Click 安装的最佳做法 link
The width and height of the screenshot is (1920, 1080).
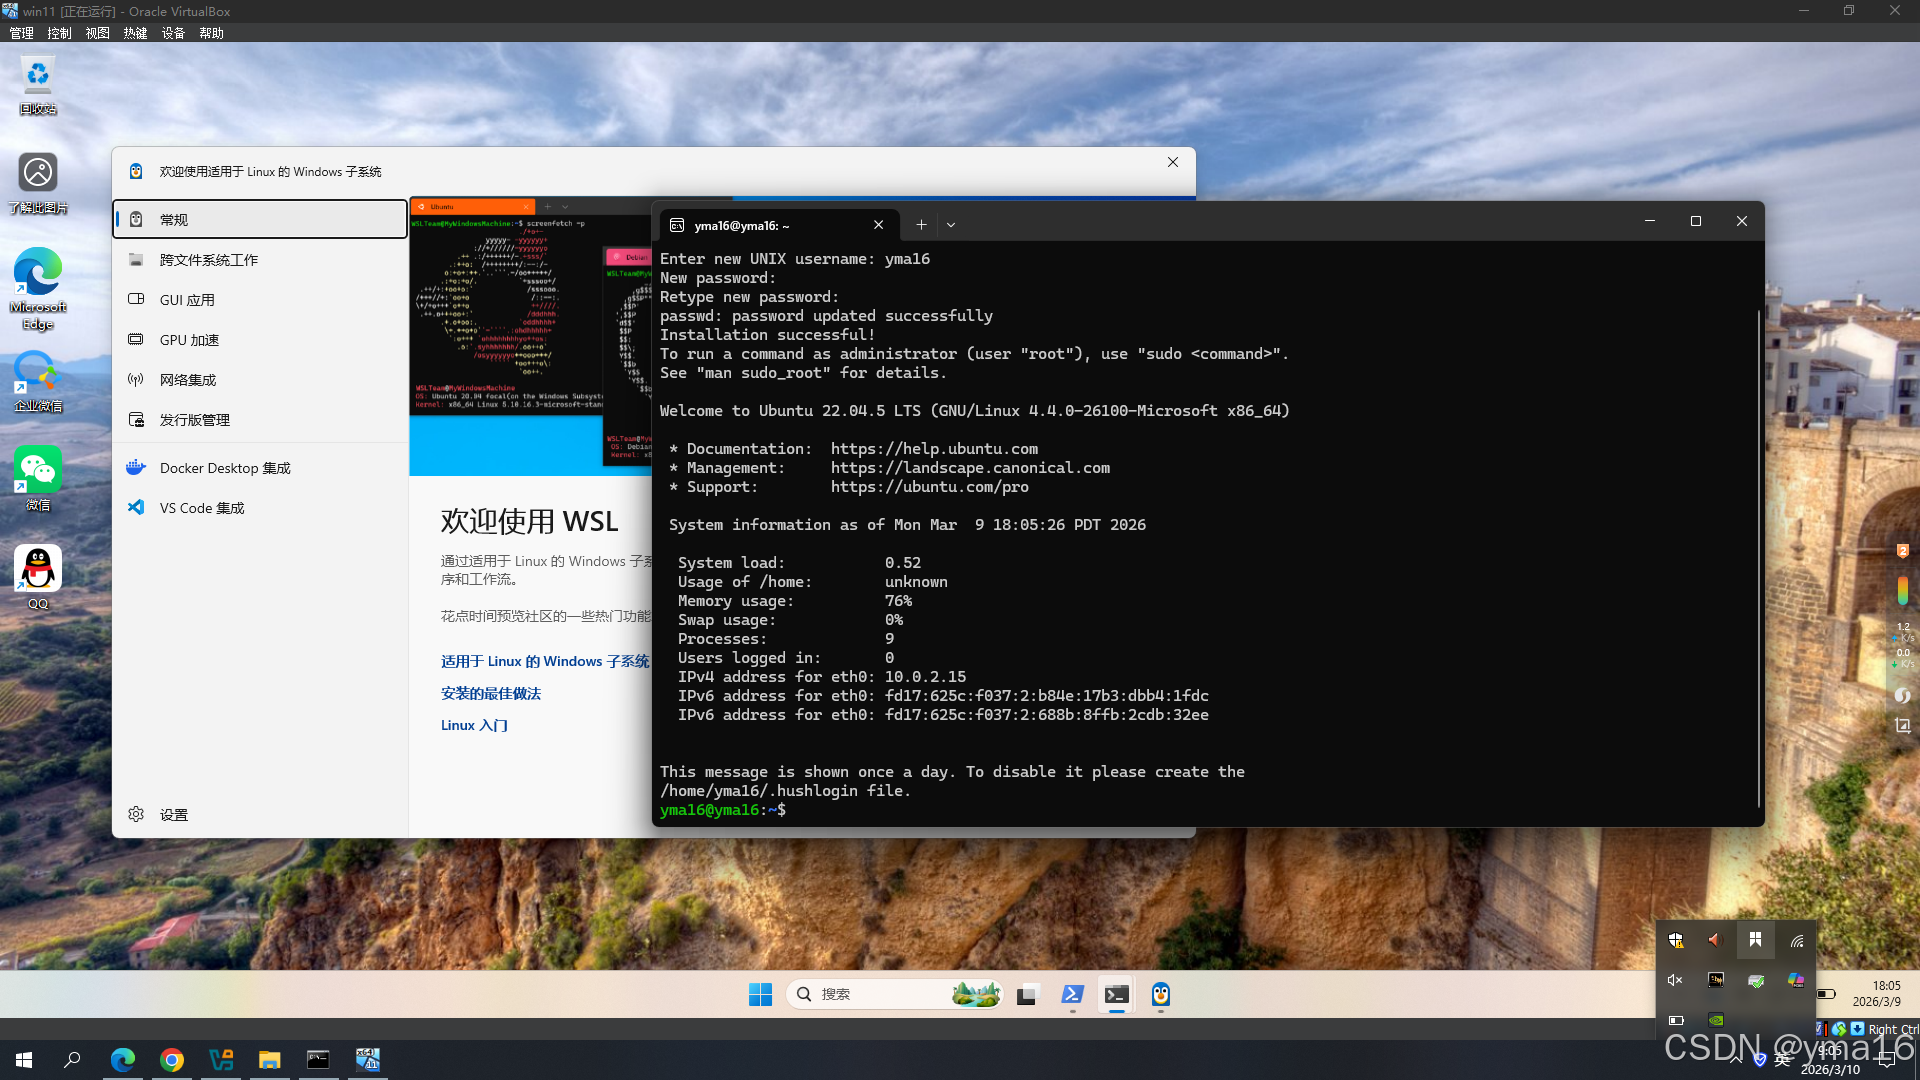pyautogui.click(x=490, y=693)
